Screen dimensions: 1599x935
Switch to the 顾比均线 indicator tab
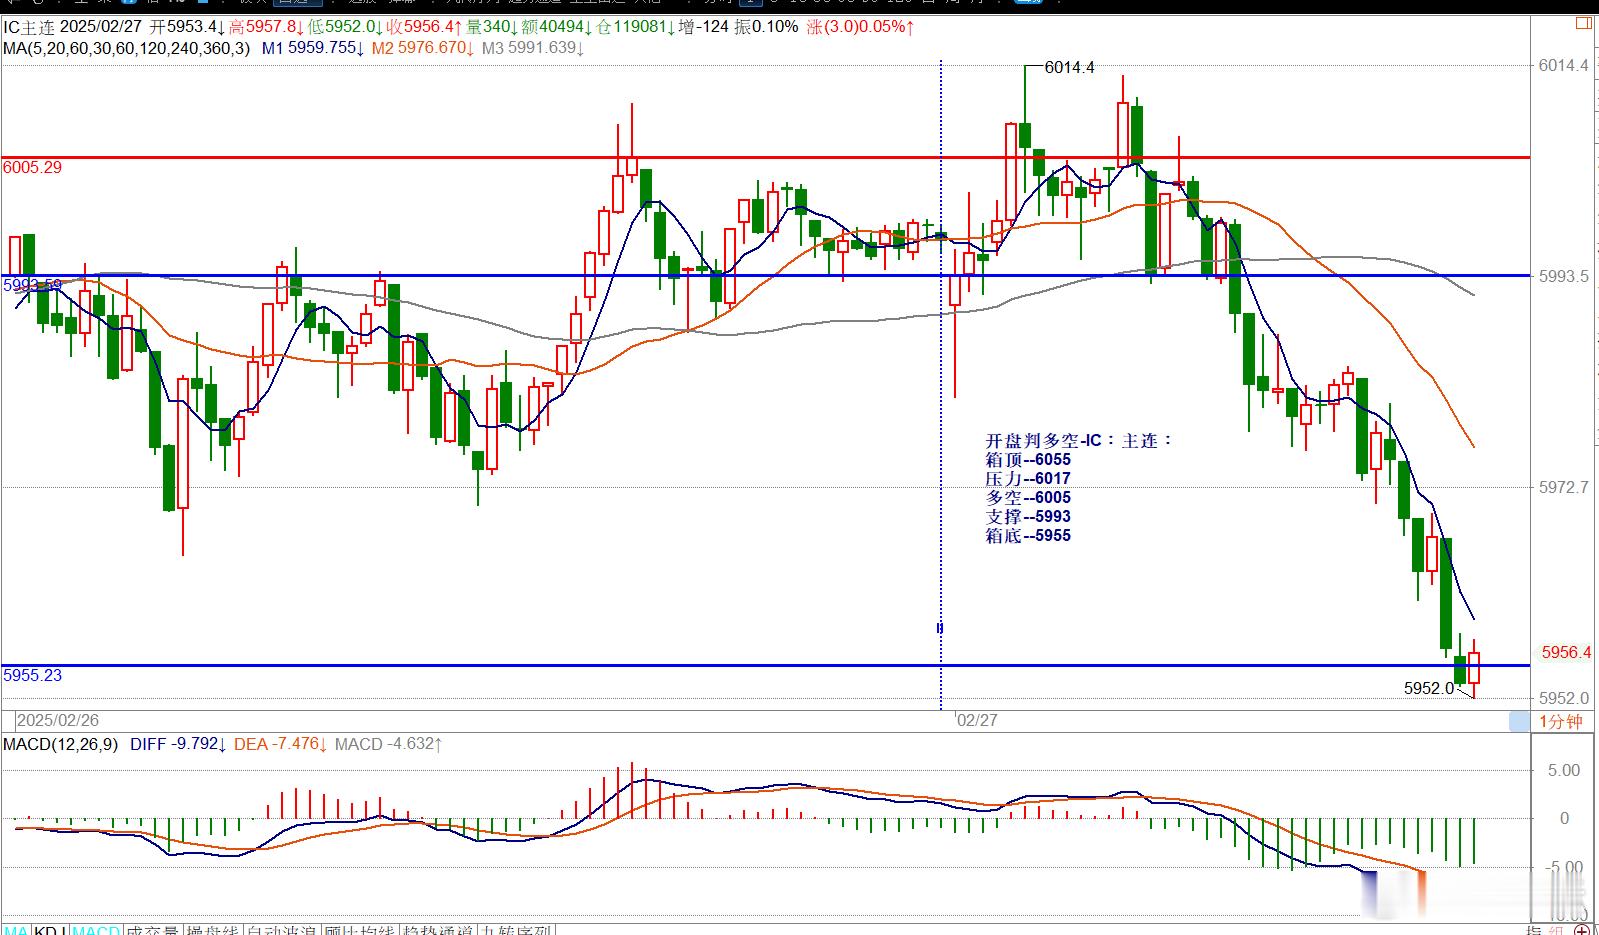[360, 931]
